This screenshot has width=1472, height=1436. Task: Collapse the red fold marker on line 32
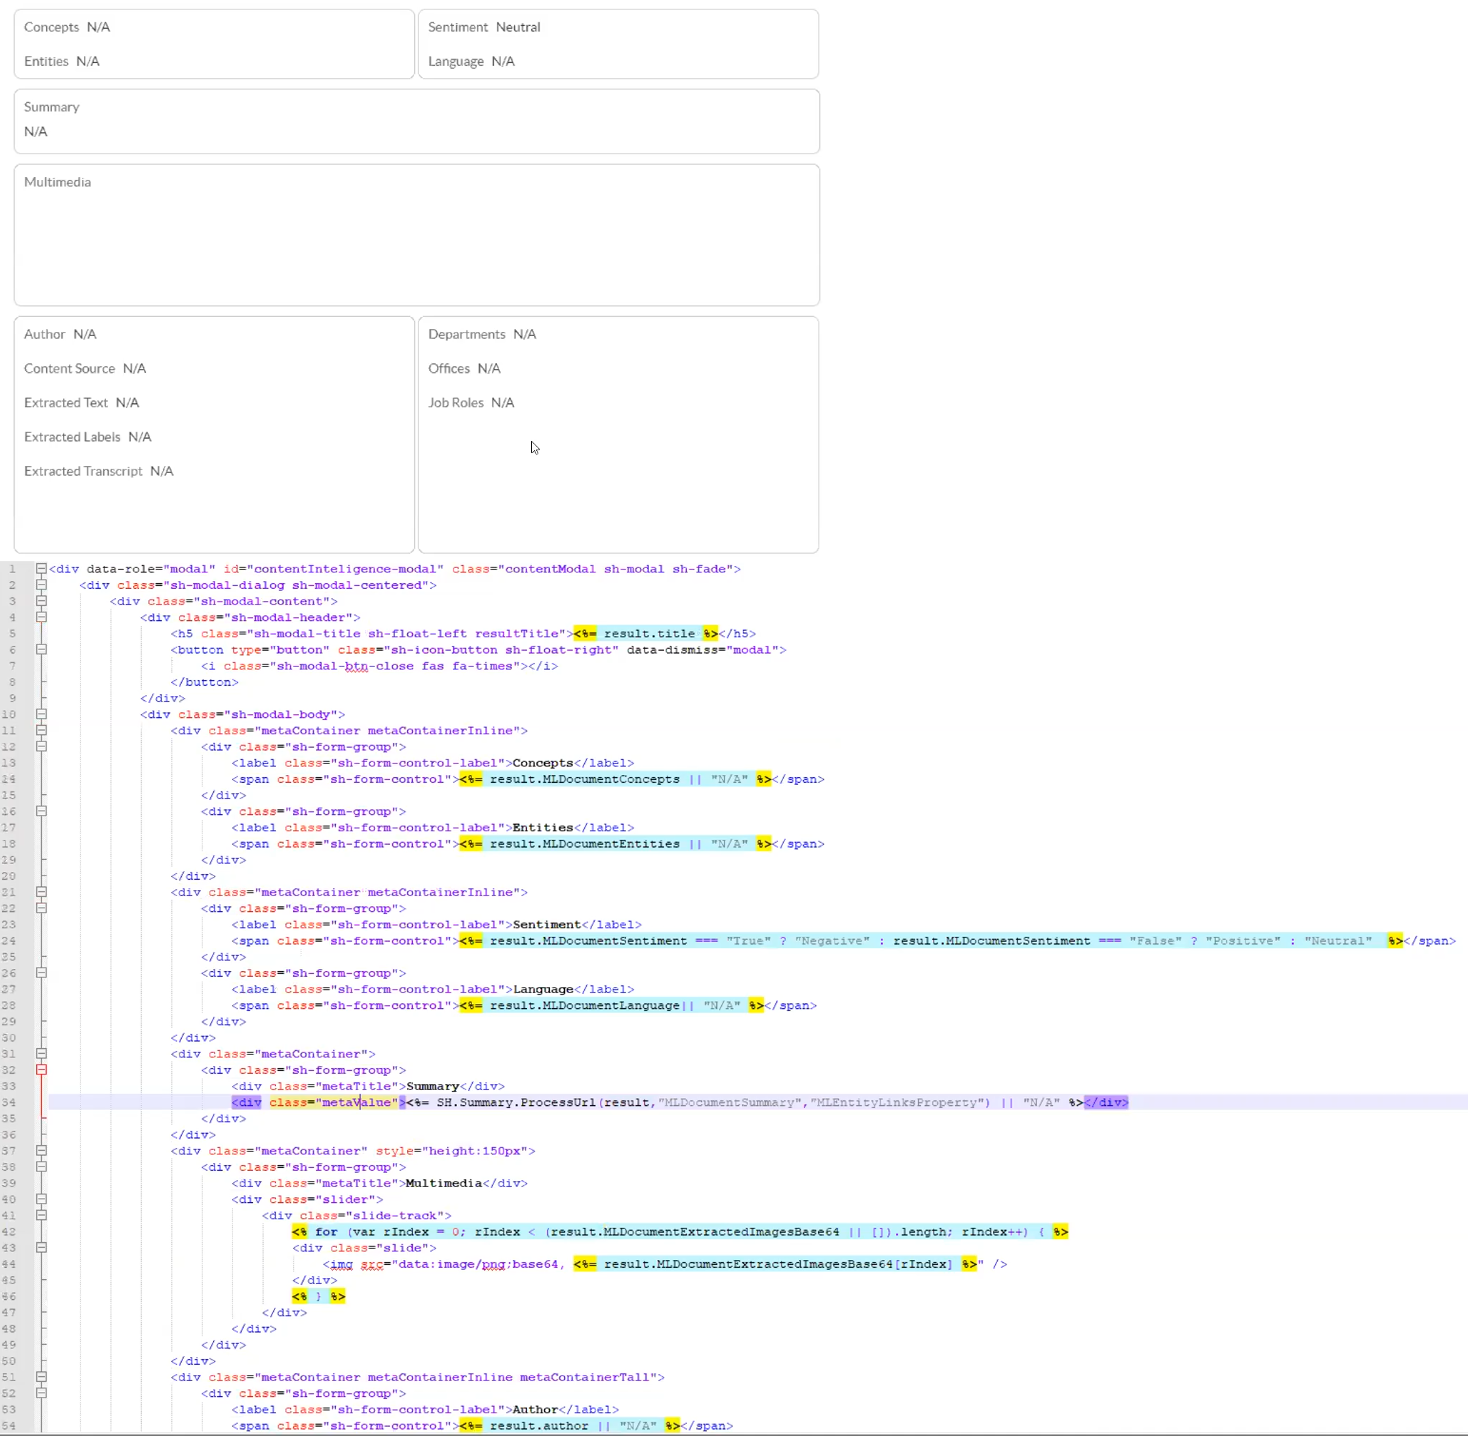41,1070
